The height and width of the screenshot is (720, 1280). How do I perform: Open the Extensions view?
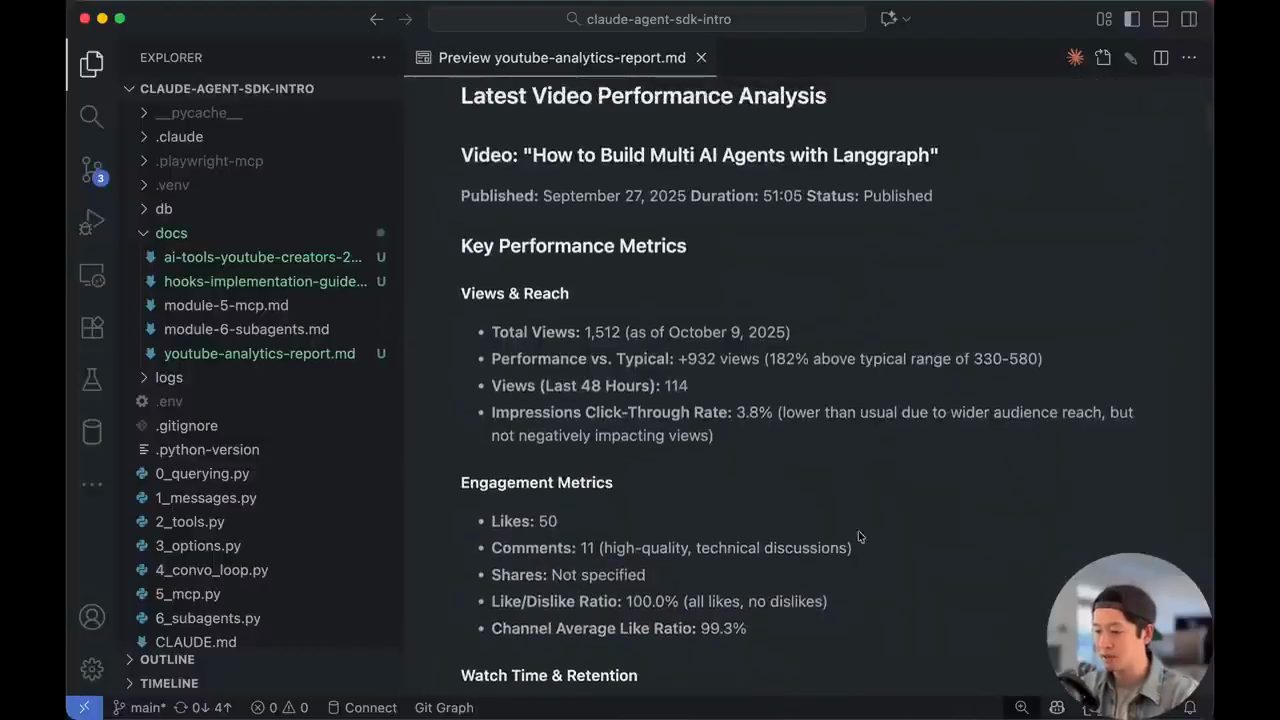91,327
